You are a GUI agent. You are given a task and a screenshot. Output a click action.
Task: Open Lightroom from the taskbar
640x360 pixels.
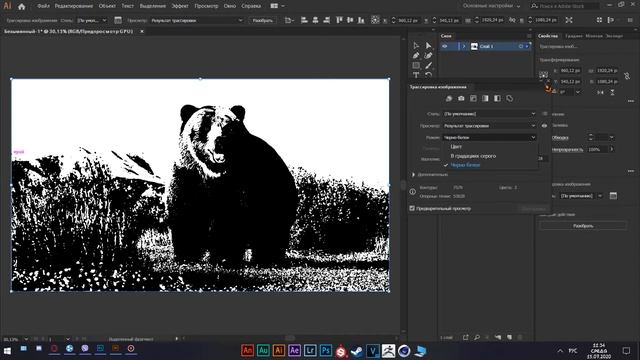[310, 350]
